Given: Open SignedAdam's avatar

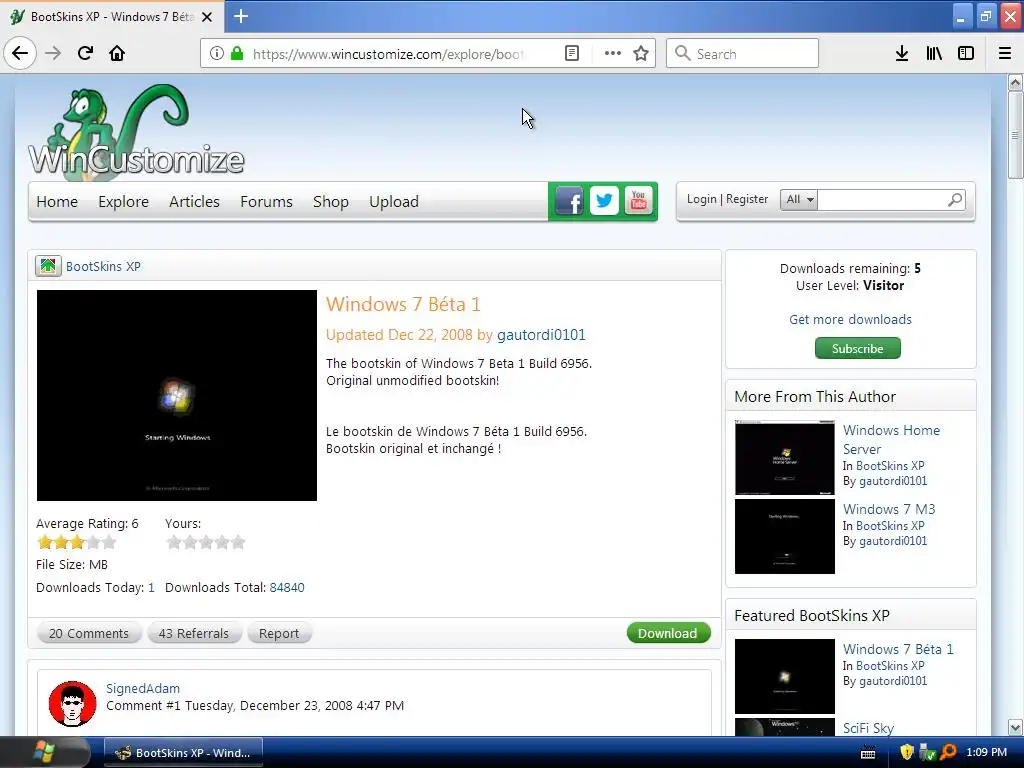Looking at the screenshot, I should pos(72,704).
